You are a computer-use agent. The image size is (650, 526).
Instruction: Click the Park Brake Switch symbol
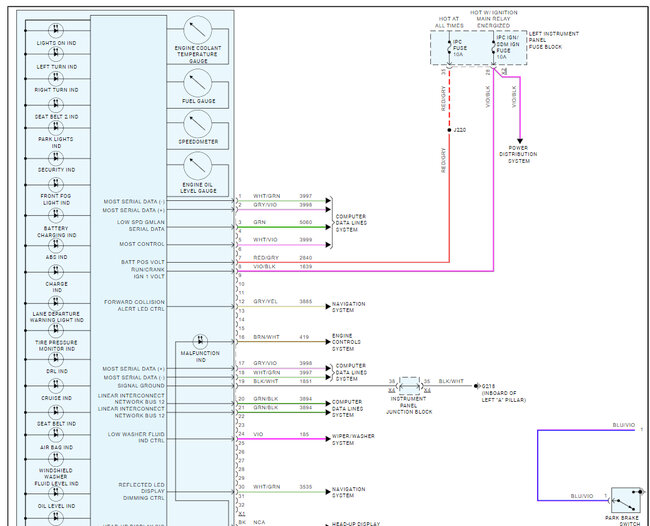[x=626, y=501]
